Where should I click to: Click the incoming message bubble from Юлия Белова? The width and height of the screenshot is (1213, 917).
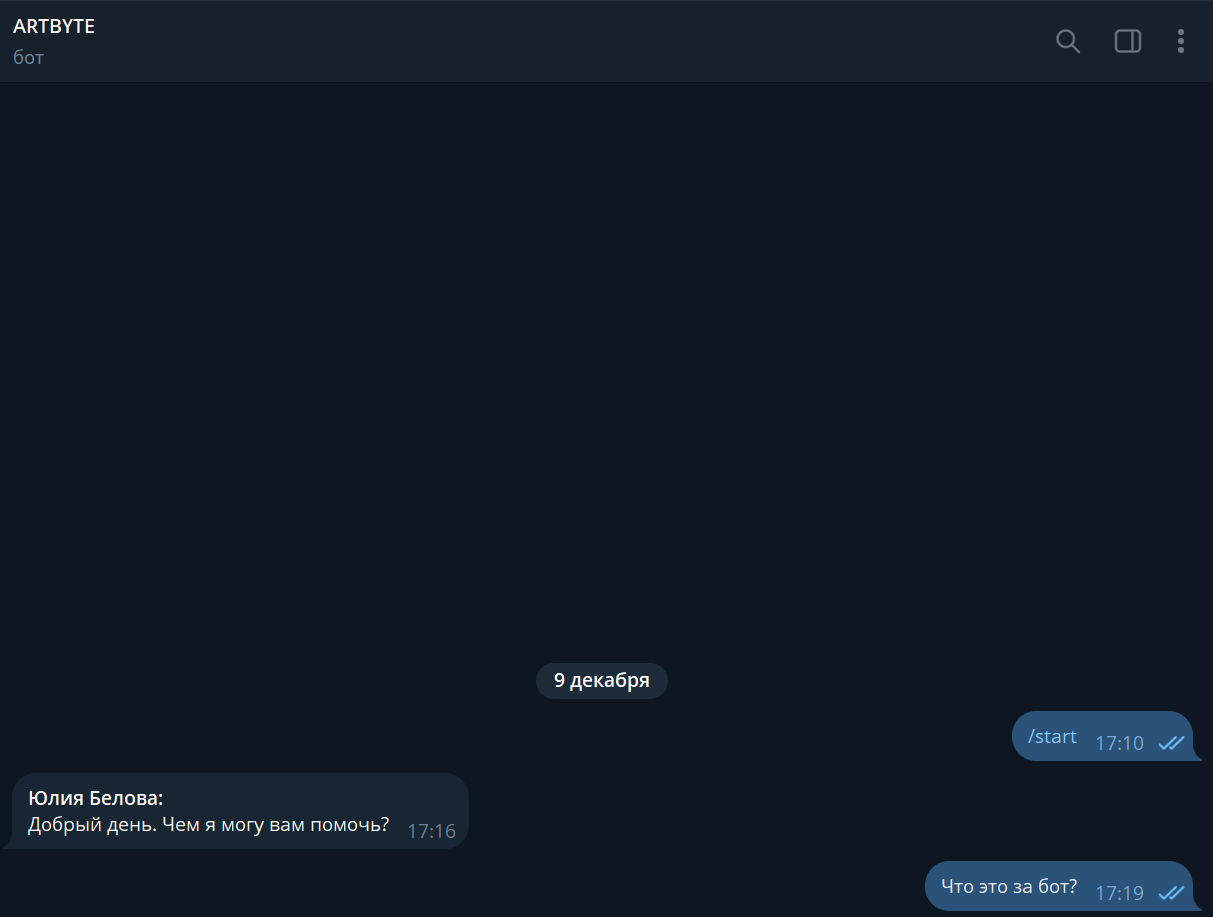[238, 811]
